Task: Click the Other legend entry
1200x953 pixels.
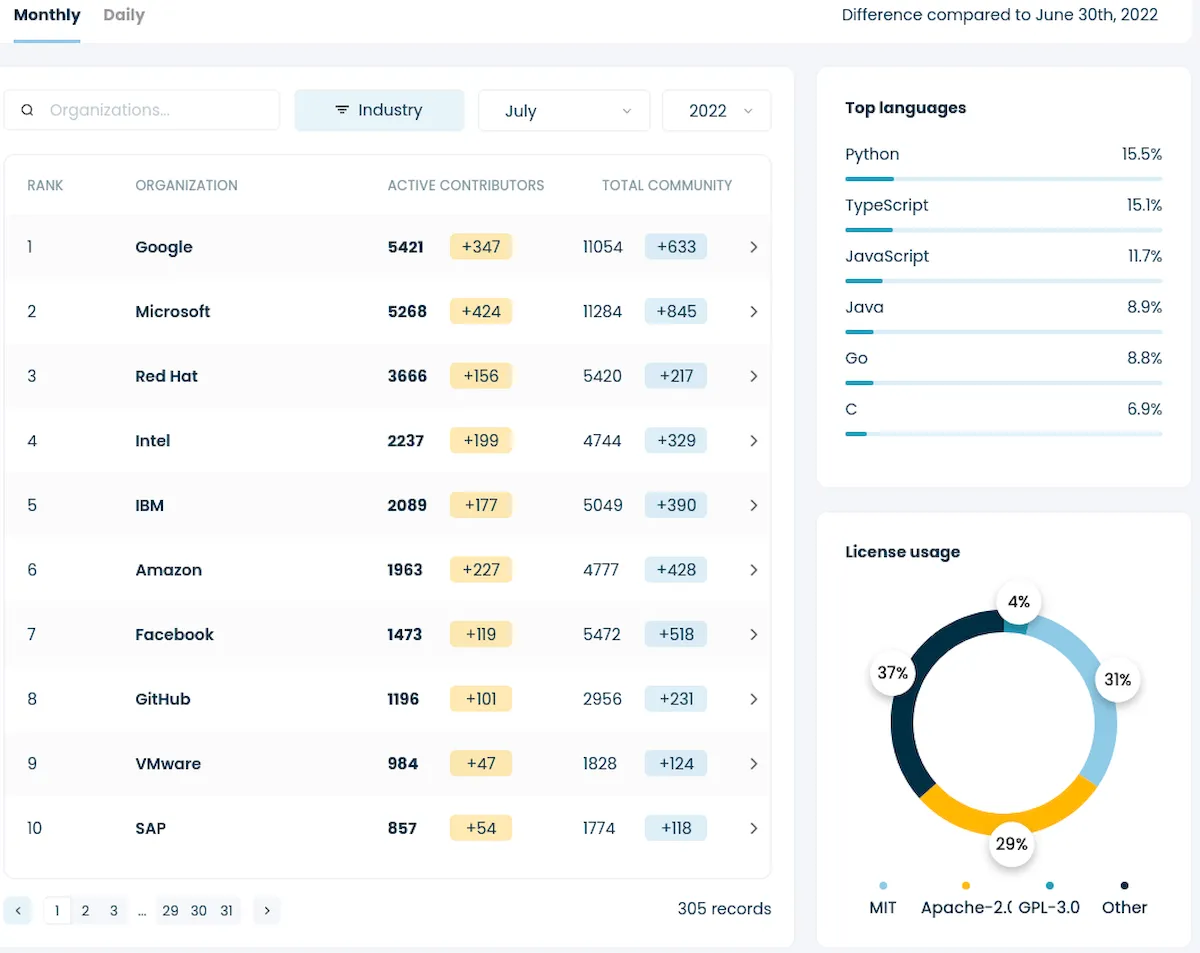Action: 1124,900
